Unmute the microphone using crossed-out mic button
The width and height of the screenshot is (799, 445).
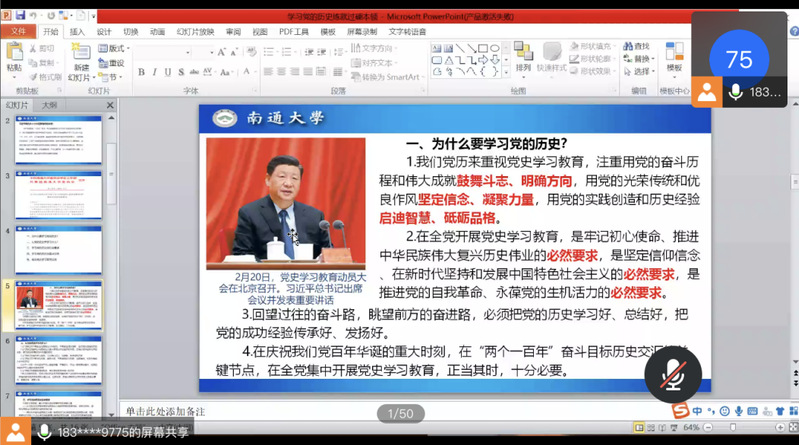(666, 374)
